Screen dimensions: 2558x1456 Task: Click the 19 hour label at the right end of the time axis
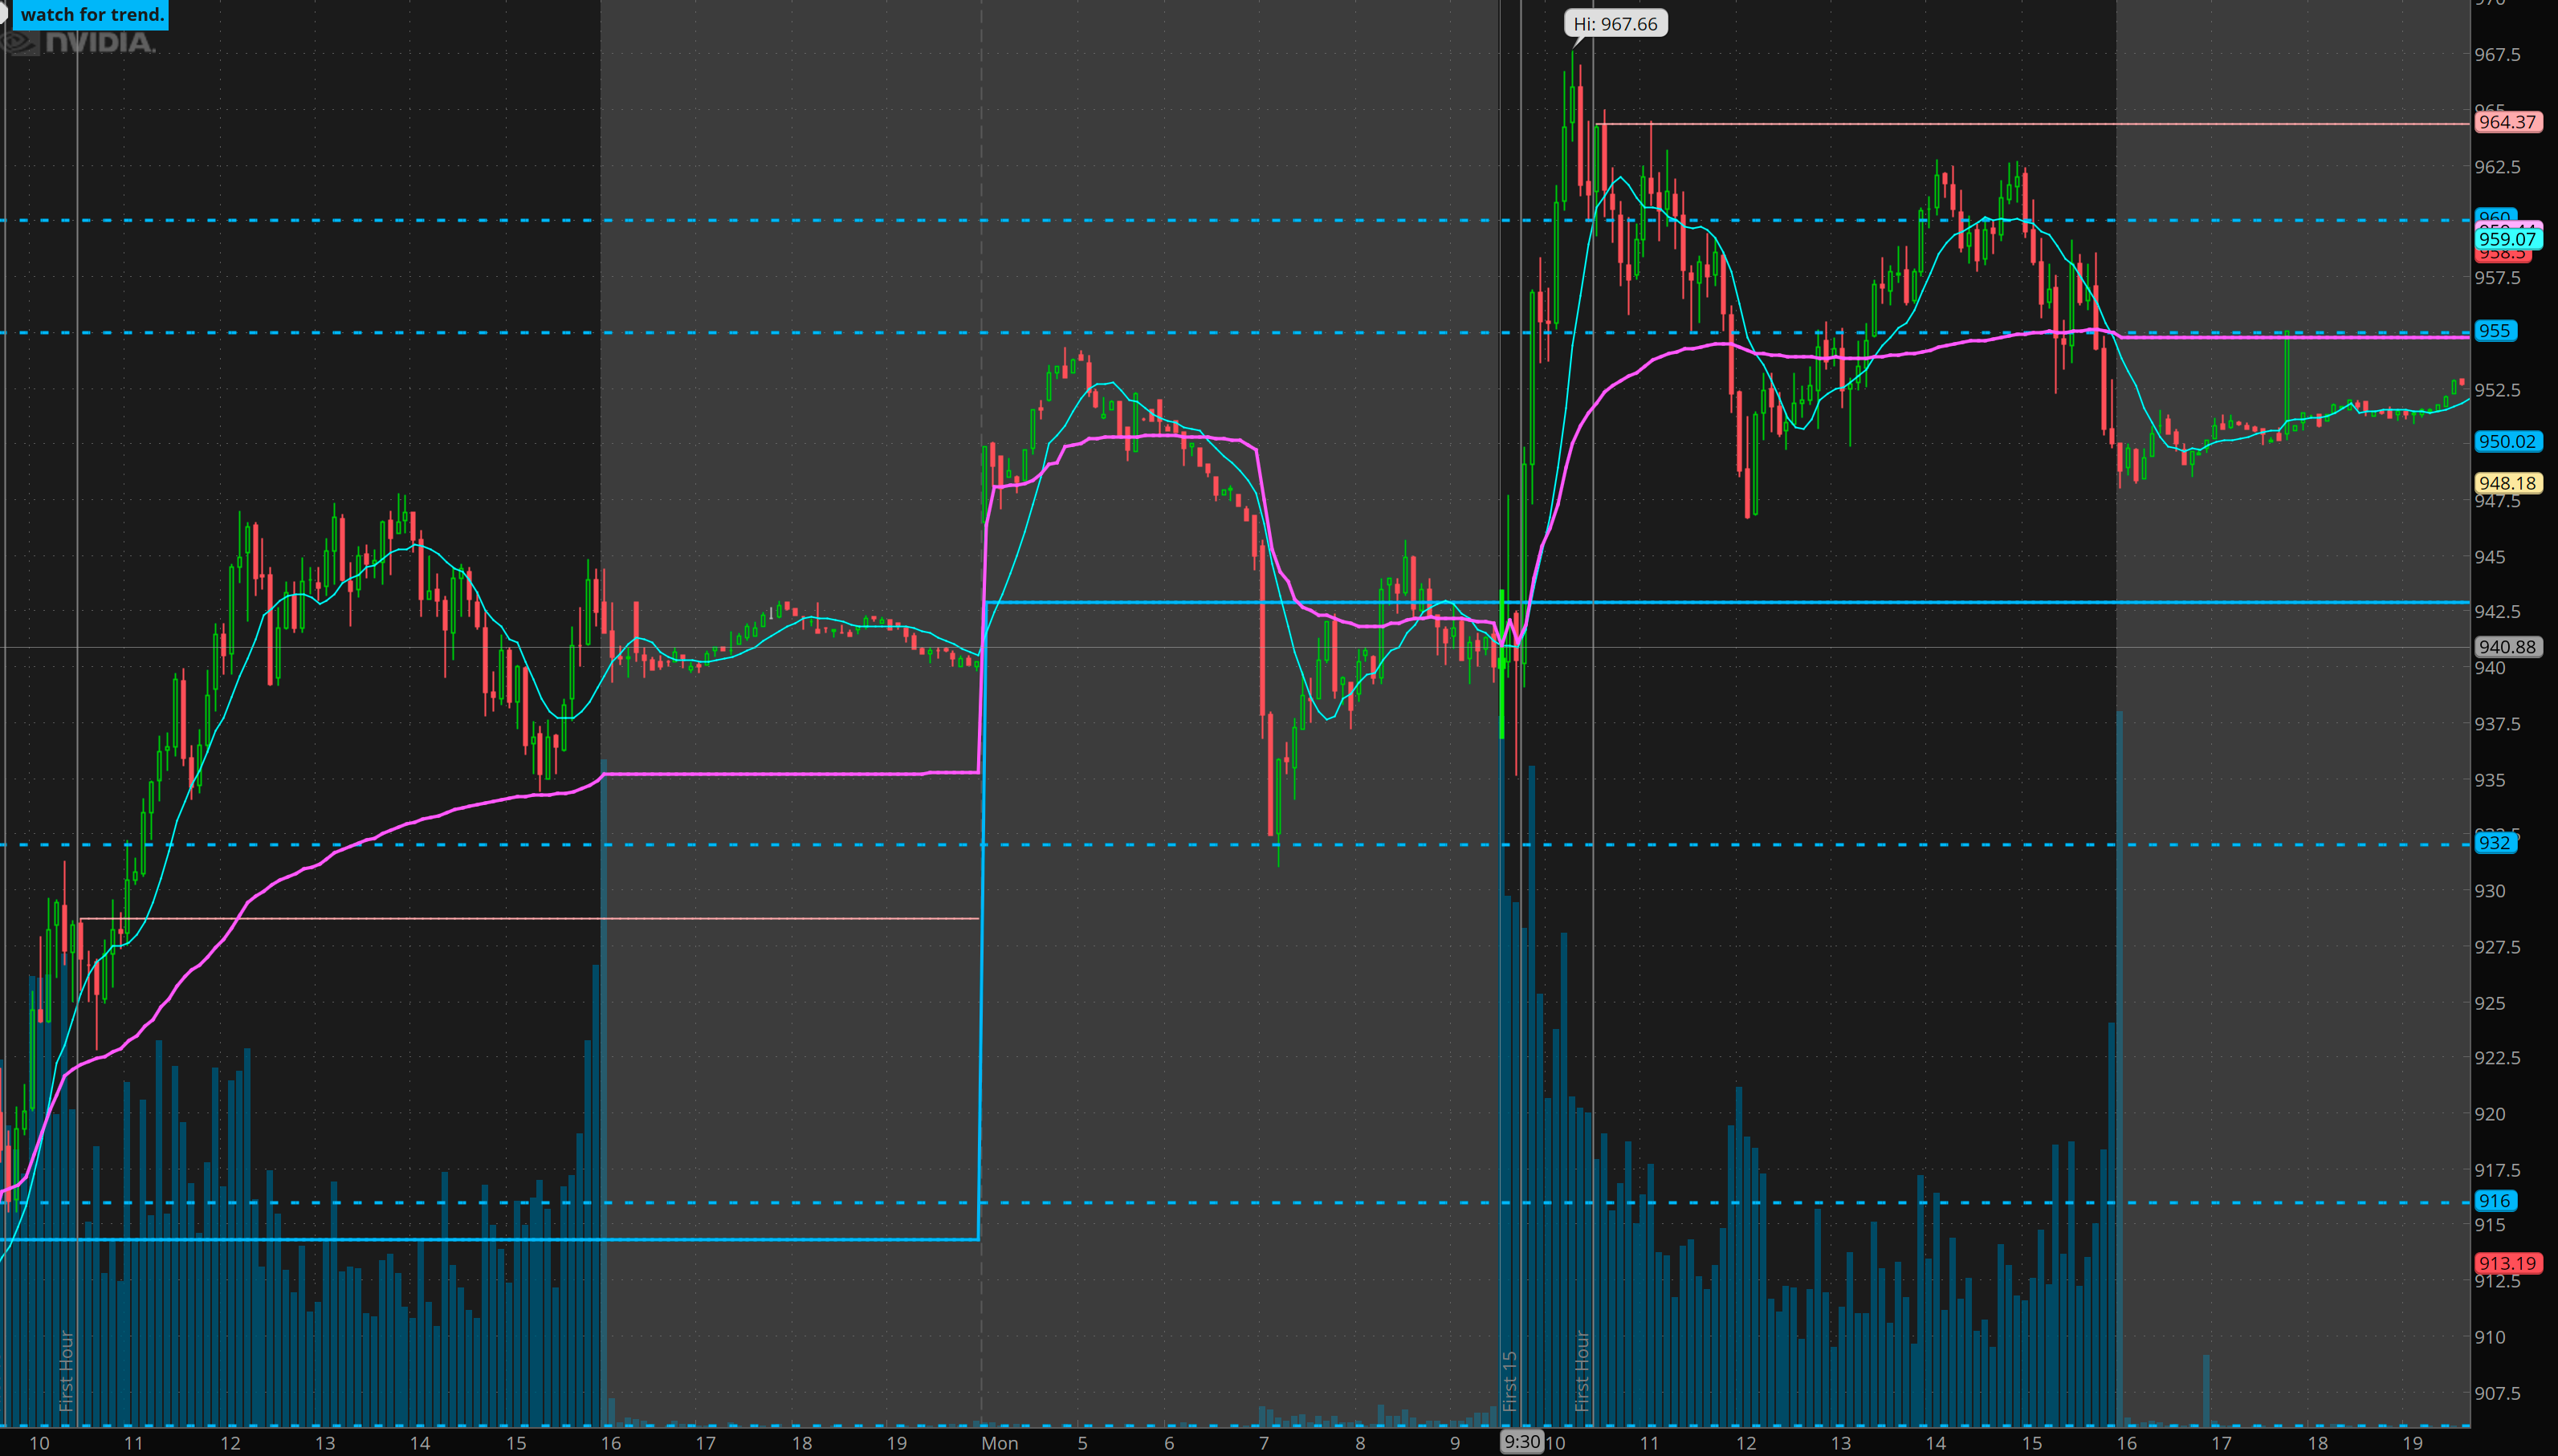pos(2413,1443)
